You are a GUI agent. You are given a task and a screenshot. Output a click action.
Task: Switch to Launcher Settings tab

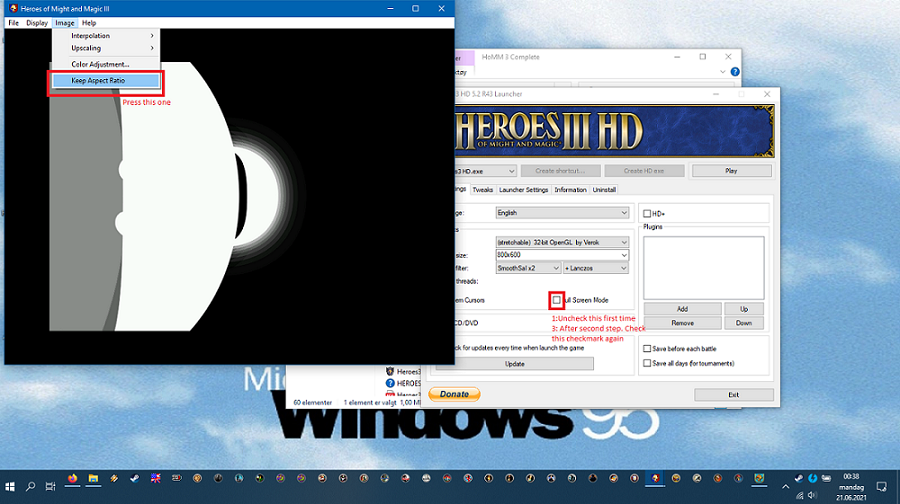[x=523, y=189]
